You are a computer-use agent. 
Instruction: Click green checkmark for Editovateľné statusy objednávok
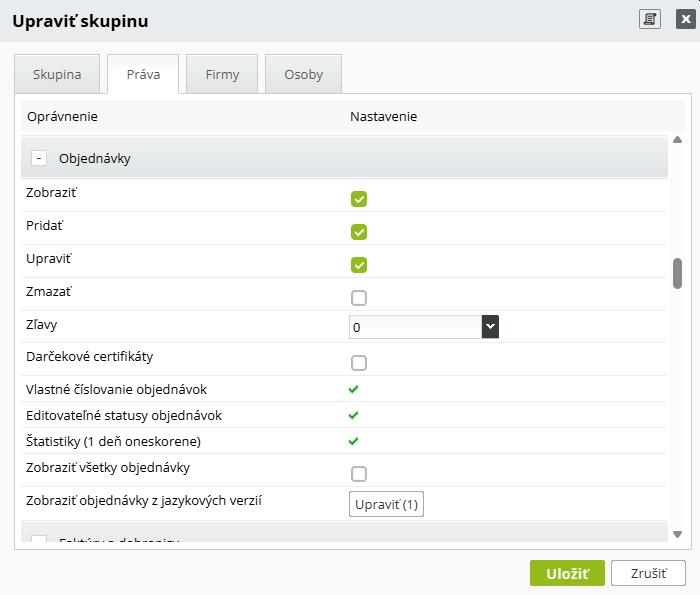point(354,415)
